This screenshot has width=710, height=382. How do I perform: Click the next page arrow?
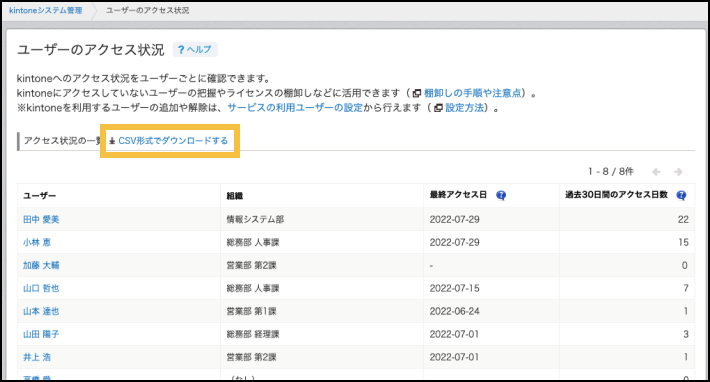click(x=678, y=172)
